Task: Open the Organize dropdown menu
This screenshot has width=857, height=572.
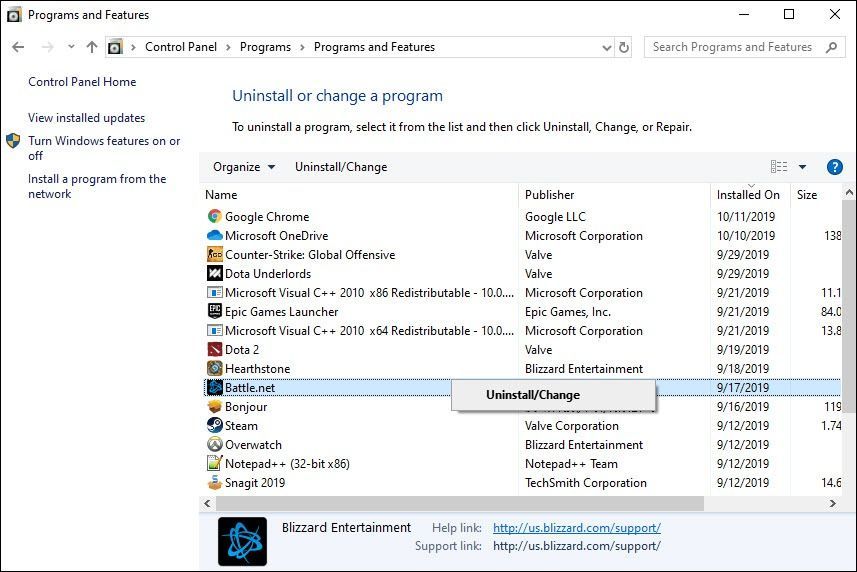Action: 244,167
